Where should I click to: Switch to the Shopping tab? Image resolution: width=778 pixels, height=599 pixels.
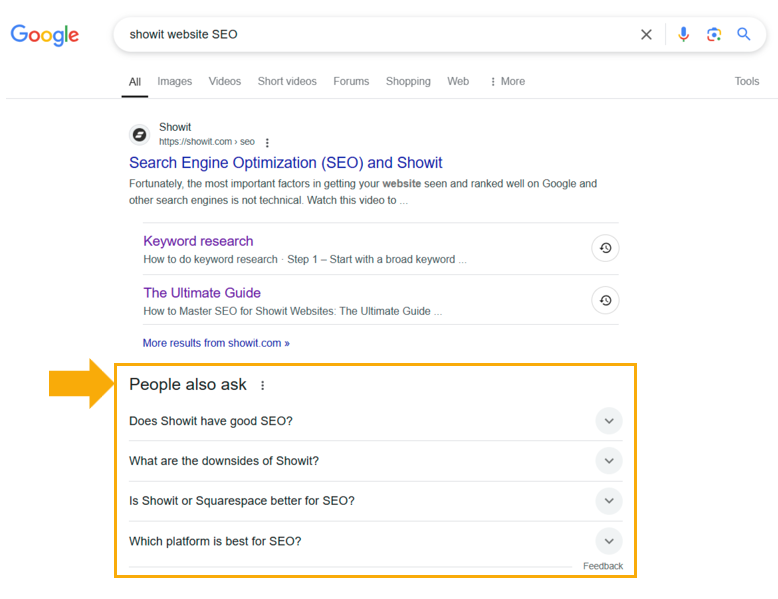(408, 81)
